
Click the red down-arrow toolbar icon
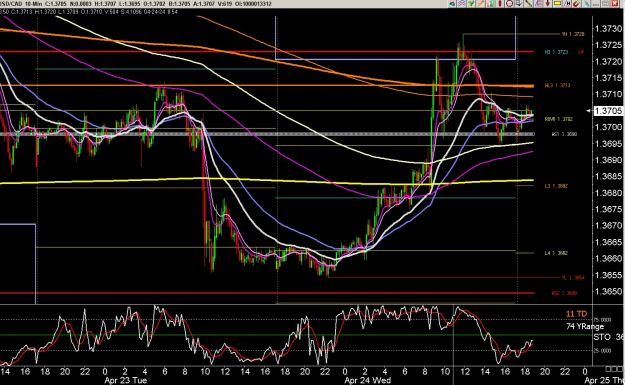(547, 4)
